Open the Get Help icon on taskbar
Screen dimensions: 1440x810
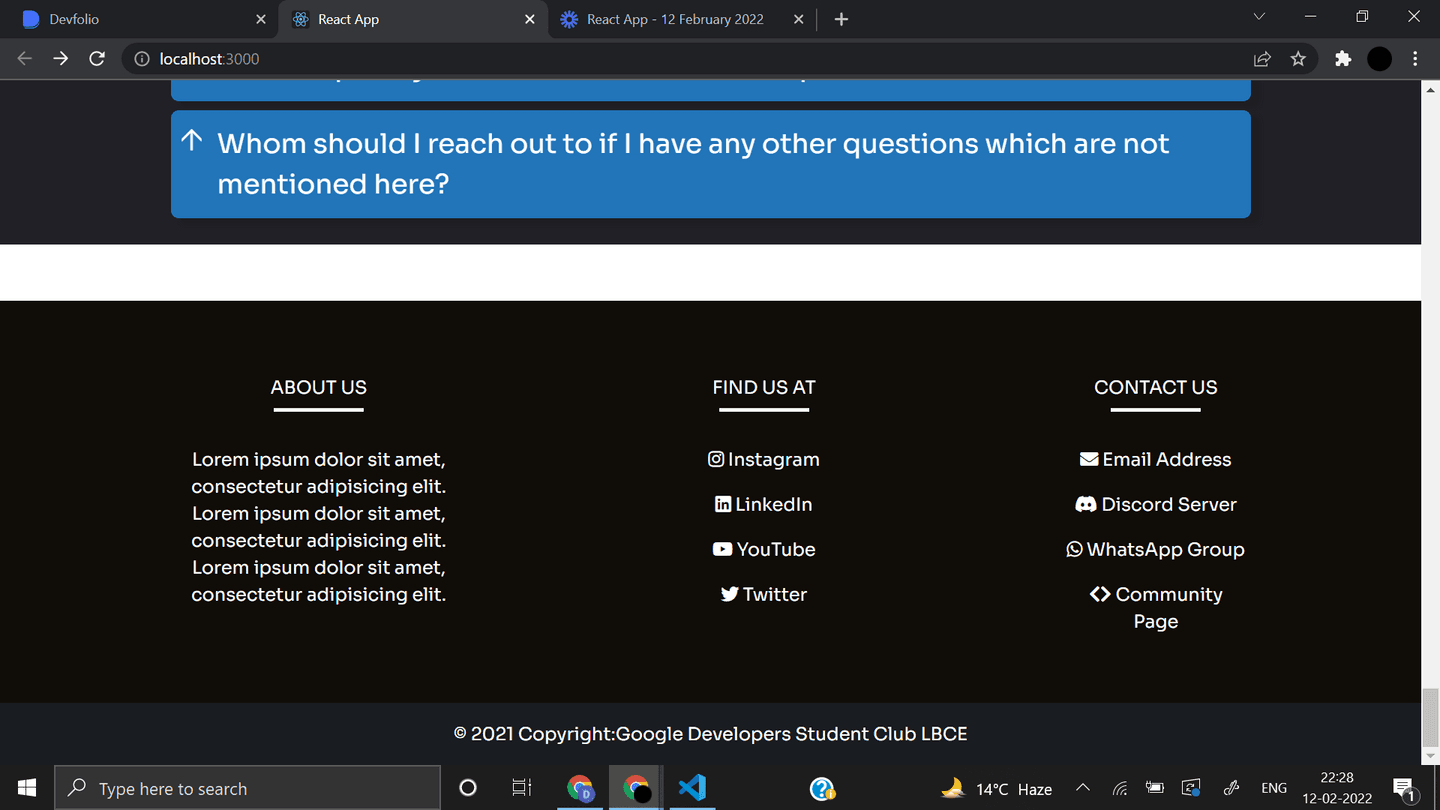pos(822,788)
